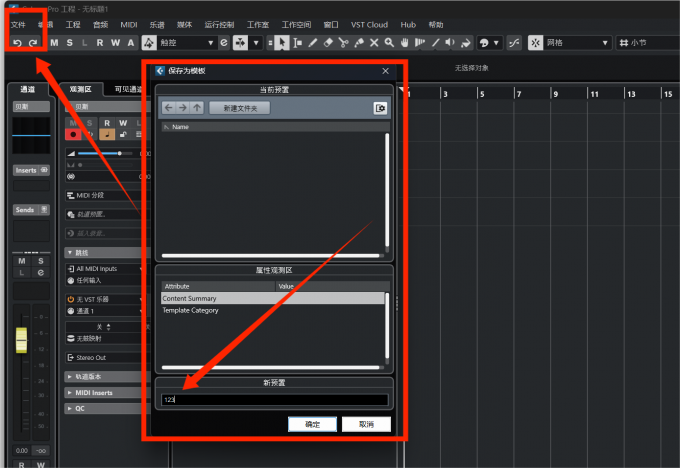
Task: Open the VST Cloud menu
Action: coord(369,25)
